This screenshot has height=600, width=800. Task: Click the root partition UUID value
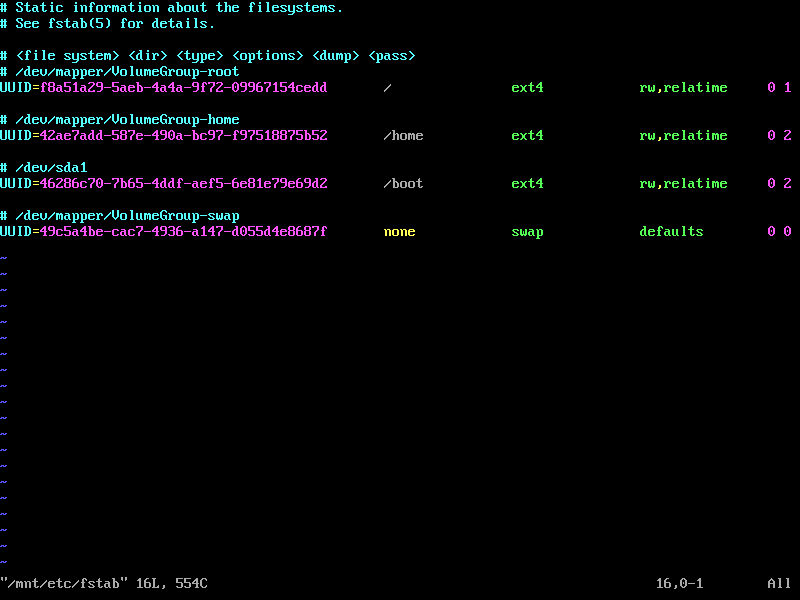183,87
